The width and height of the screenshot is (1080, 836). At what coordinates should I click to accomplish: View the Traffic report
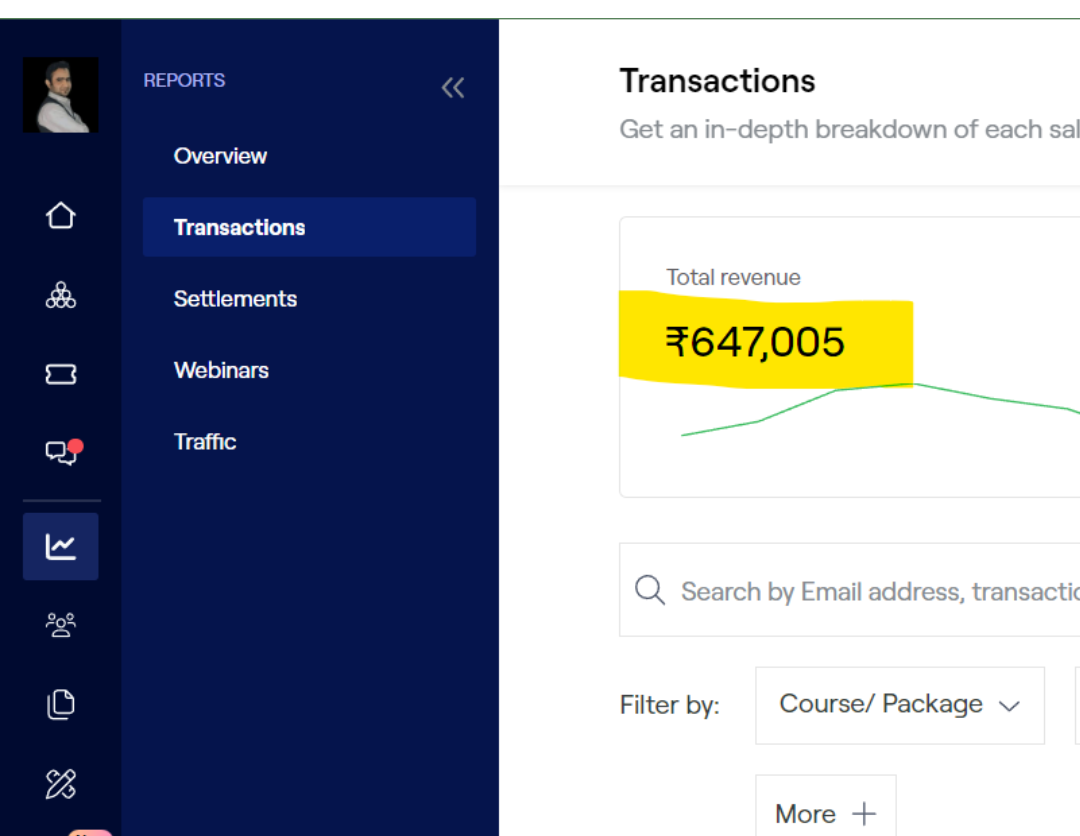[x=205, y=442]
